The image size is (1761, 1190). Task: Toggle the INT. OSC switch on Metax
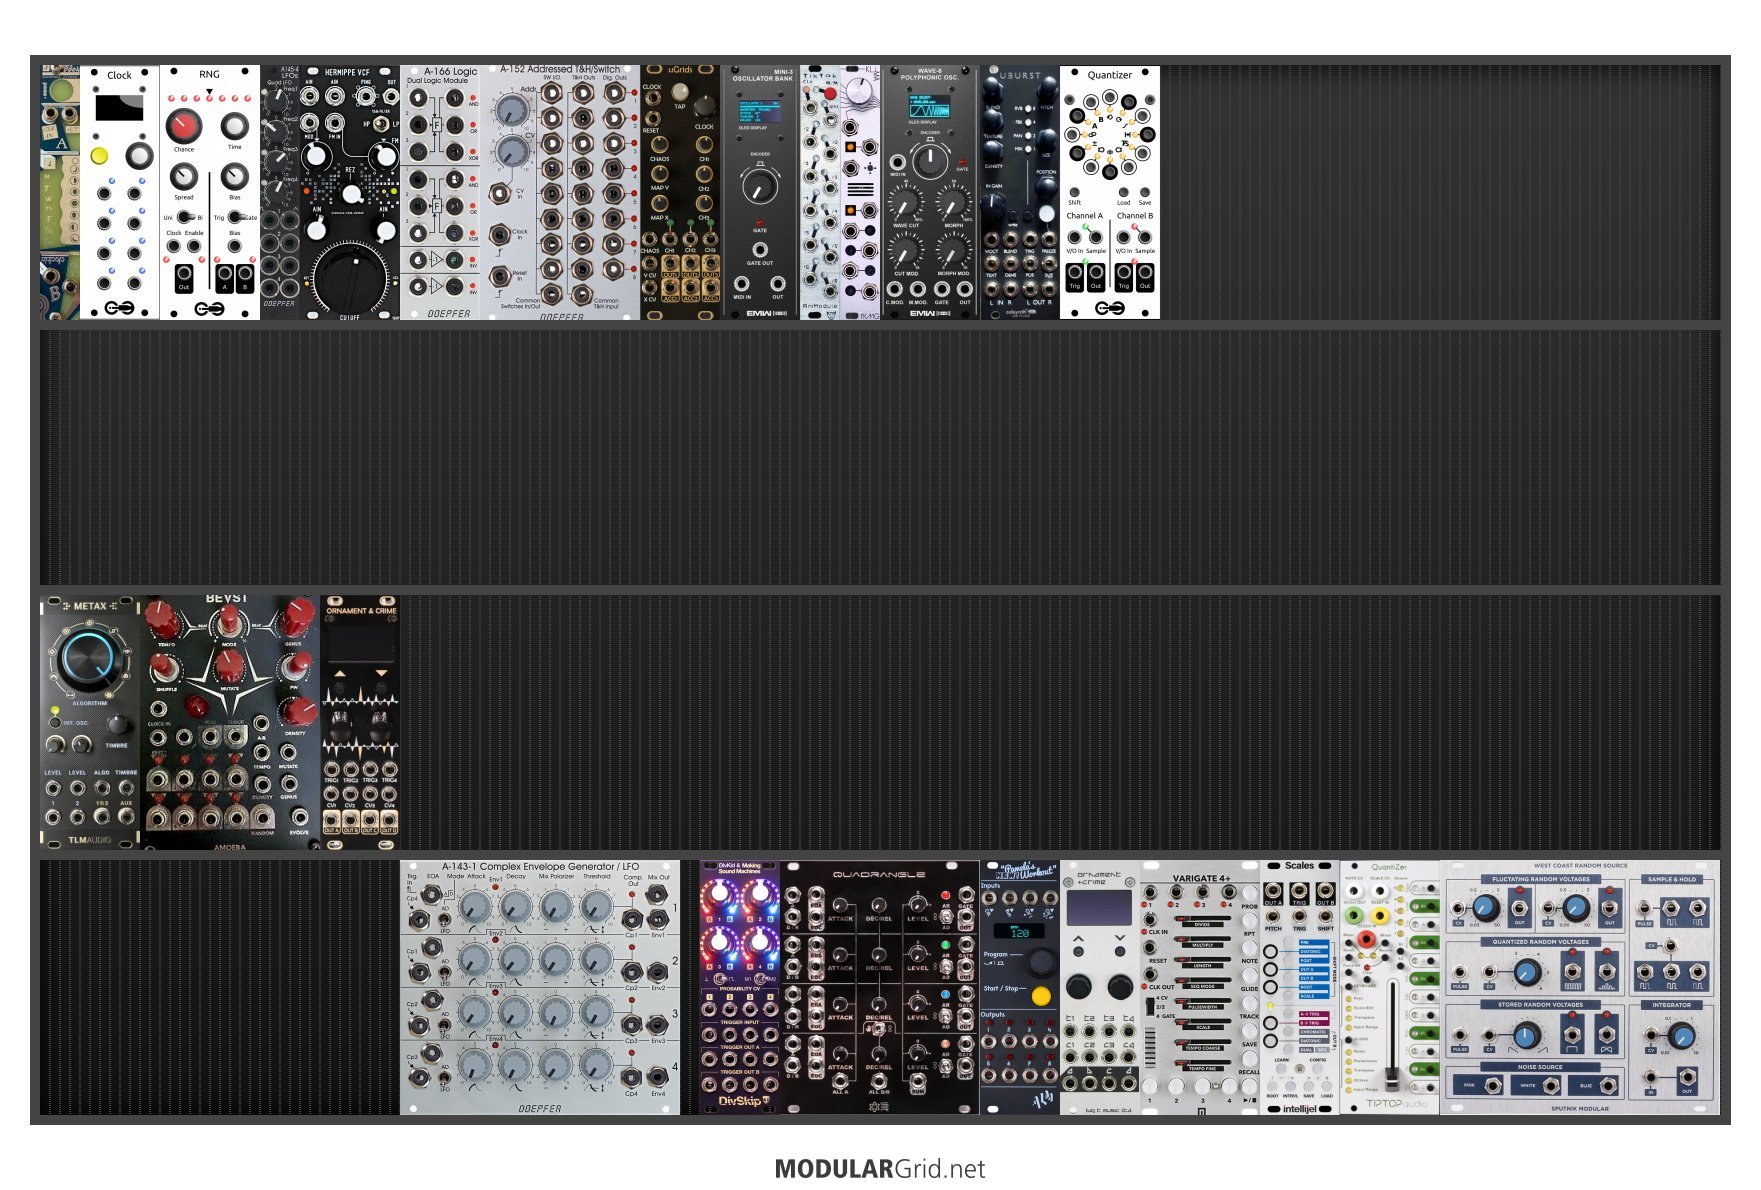(x=56, y=721)
